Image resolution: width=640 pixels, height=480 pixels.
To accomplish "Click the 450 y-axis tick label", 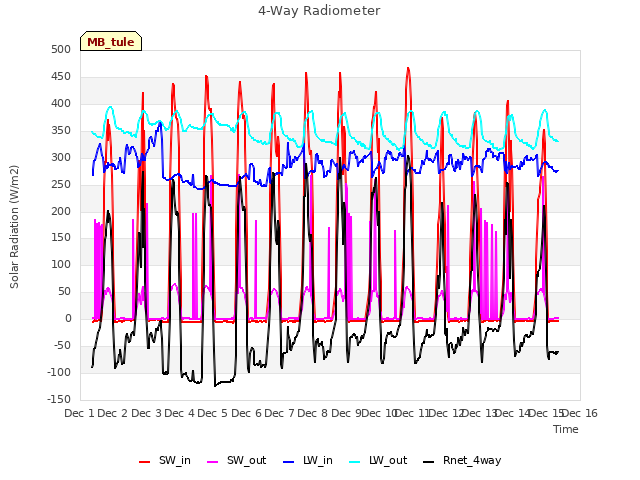I will (61, 76).
